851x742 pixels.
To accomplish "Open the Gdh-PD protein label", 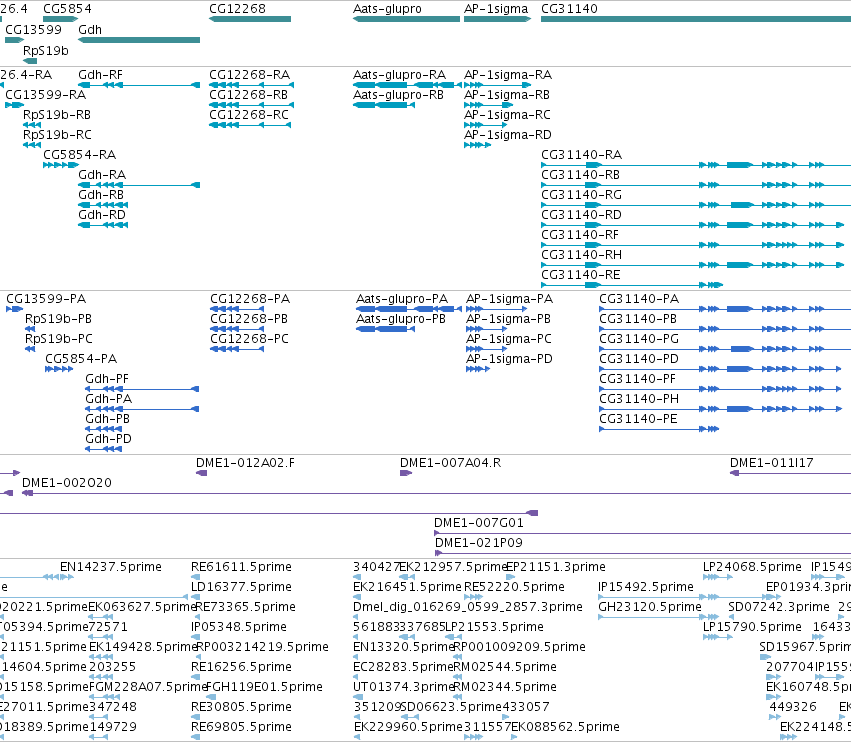I will 109,439.
